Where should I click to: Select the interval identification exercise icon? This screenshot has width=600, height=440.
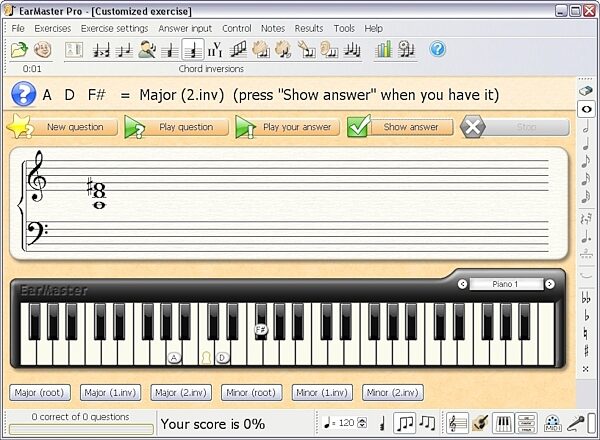click(124, 50)
